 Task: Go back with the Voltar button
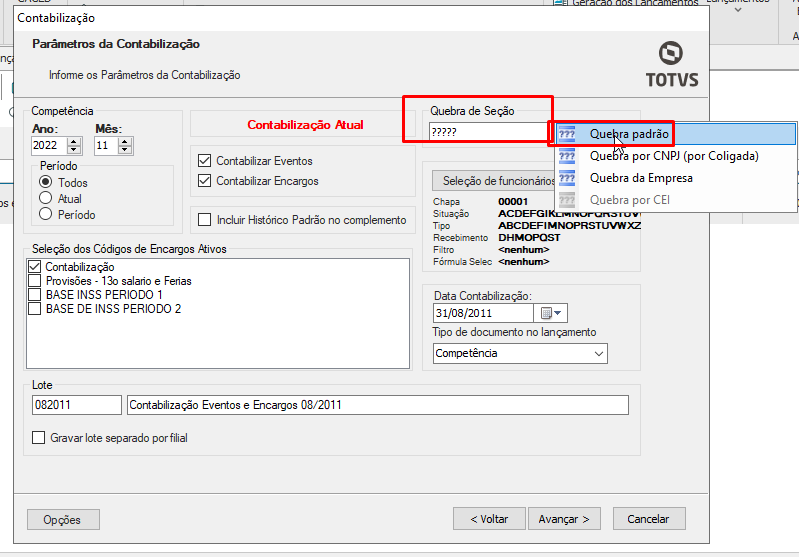(x=489, y=519)
